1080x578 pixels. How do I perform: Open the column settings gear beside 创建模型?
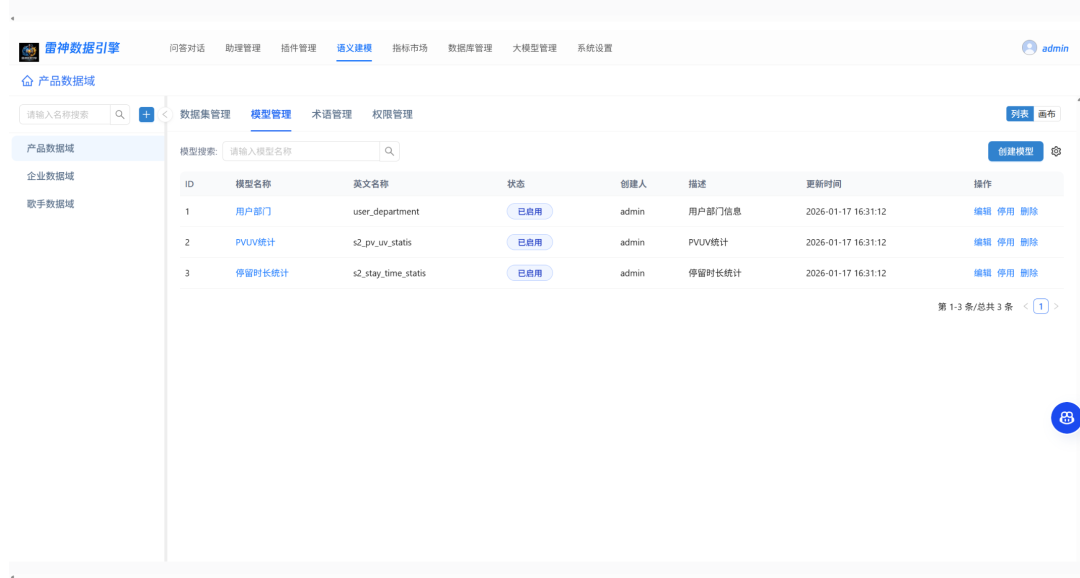point(1055,152)
